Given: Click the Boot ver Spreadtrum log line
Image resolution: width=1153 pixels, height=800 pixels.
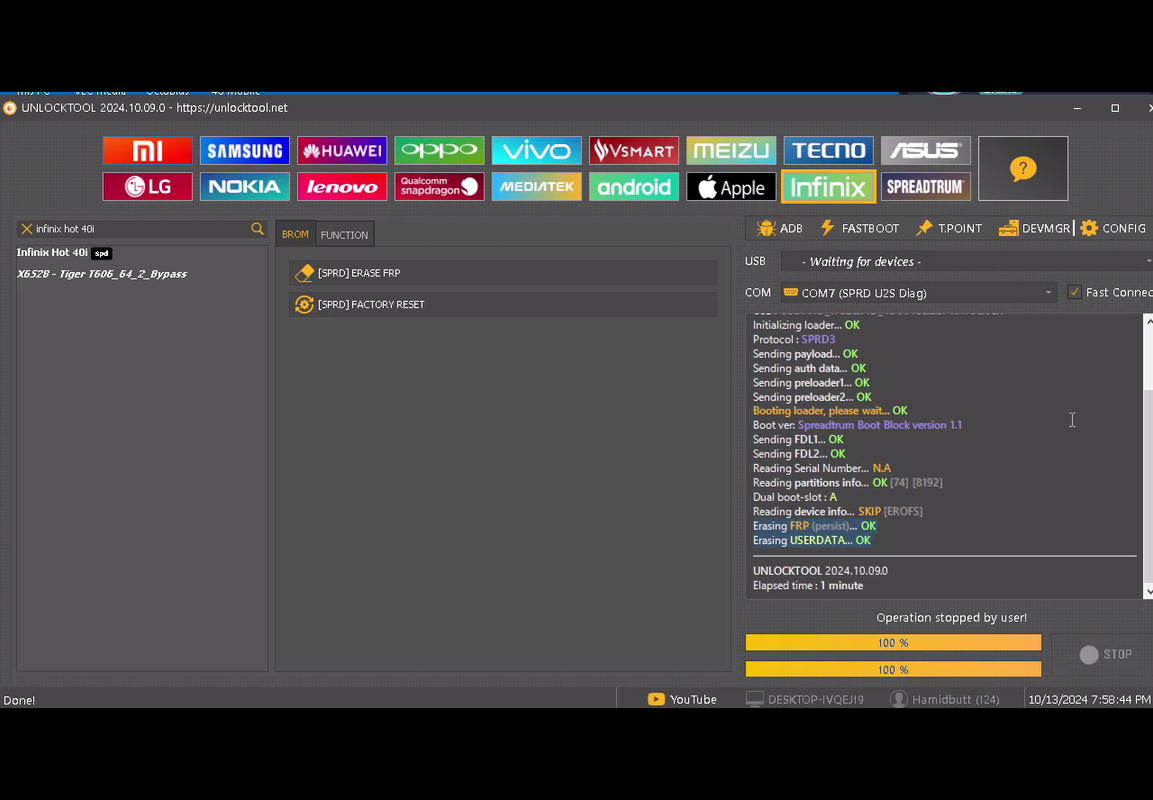Looking at the screenshot, I should [x=857, y=425].
